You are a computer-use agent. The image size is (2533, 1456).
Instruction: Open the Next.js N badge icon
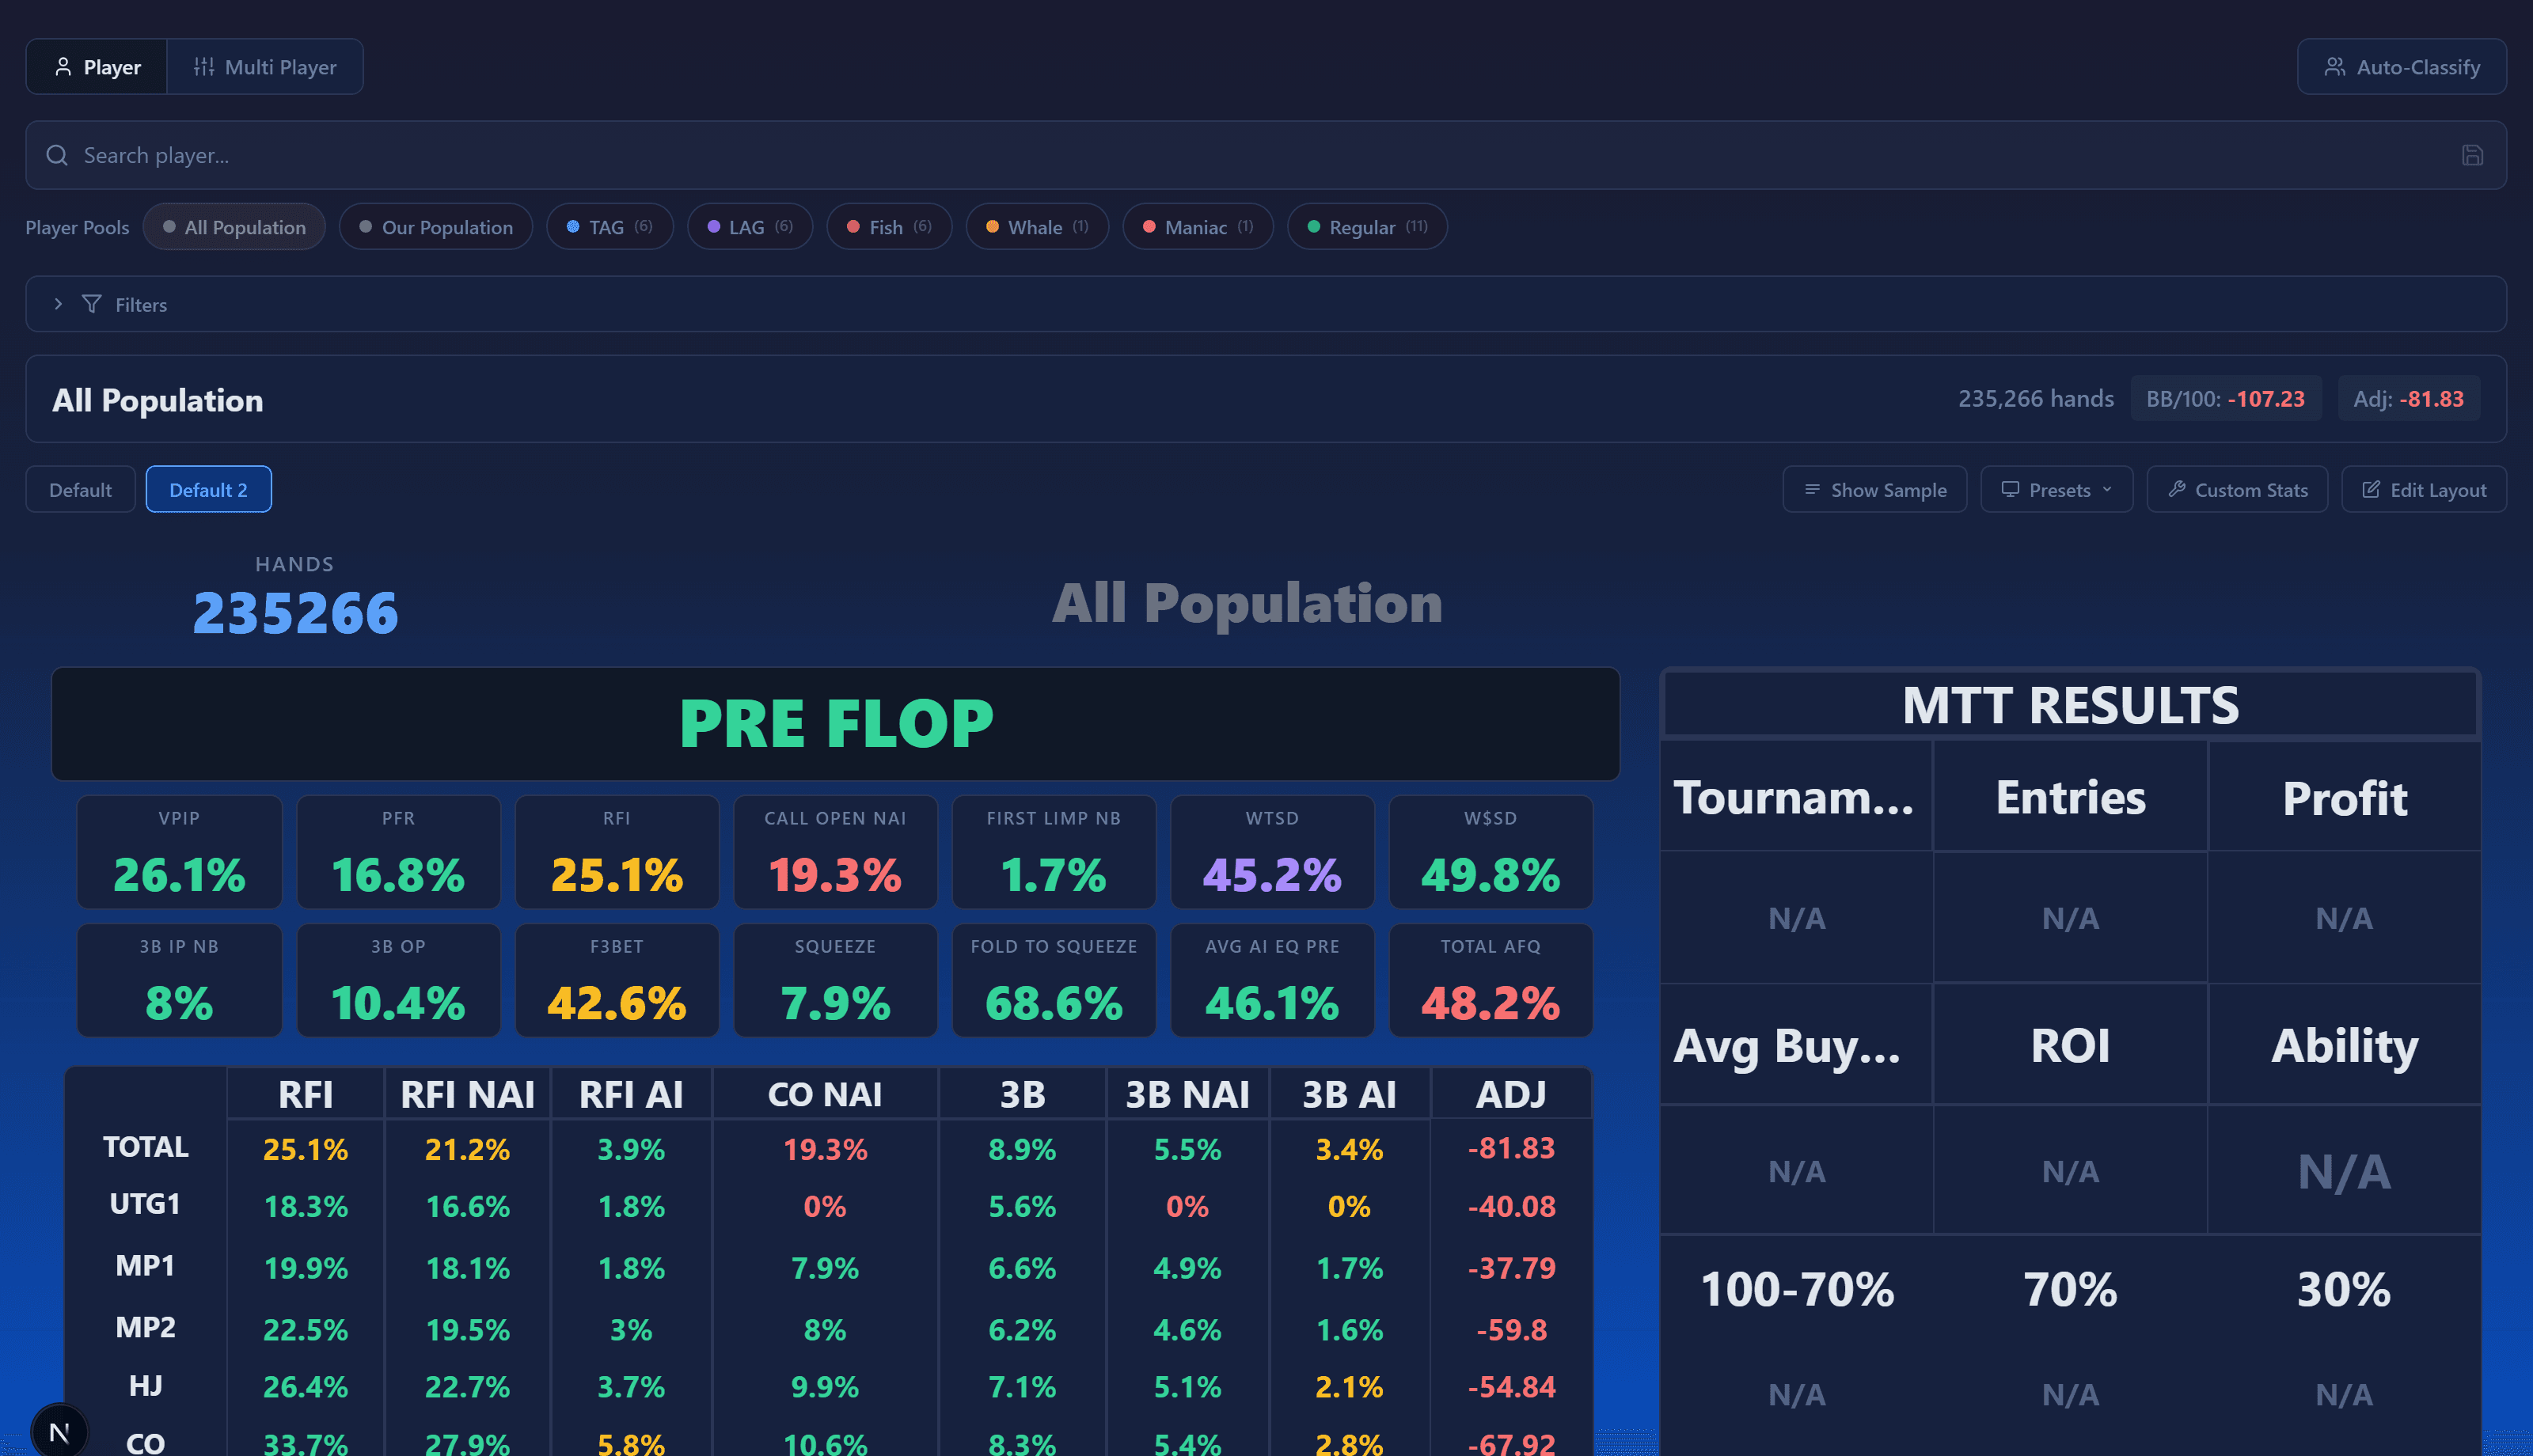coord(59,1432)
